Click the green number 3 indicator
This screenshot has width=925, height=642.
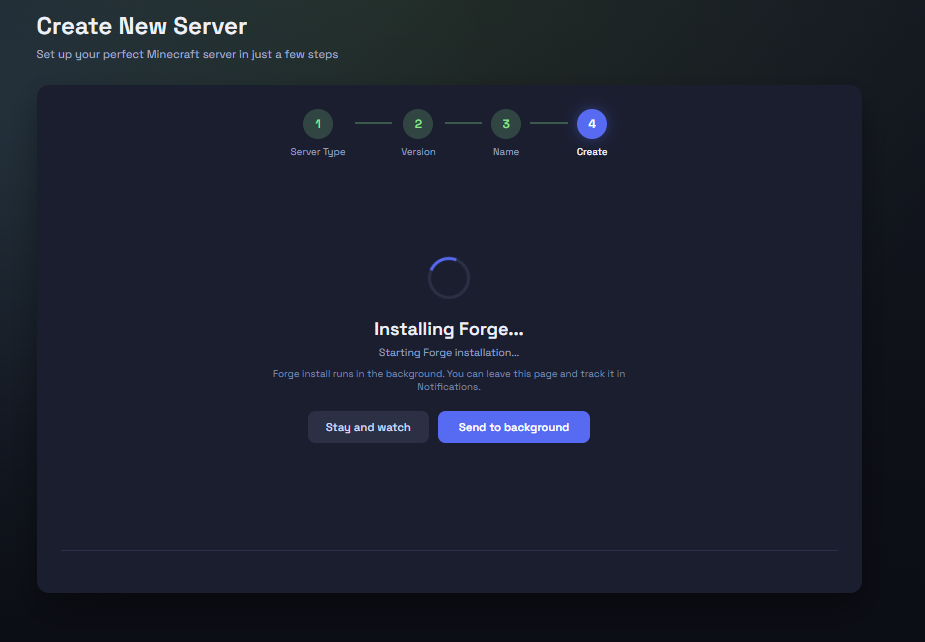(x=505, y=123)
